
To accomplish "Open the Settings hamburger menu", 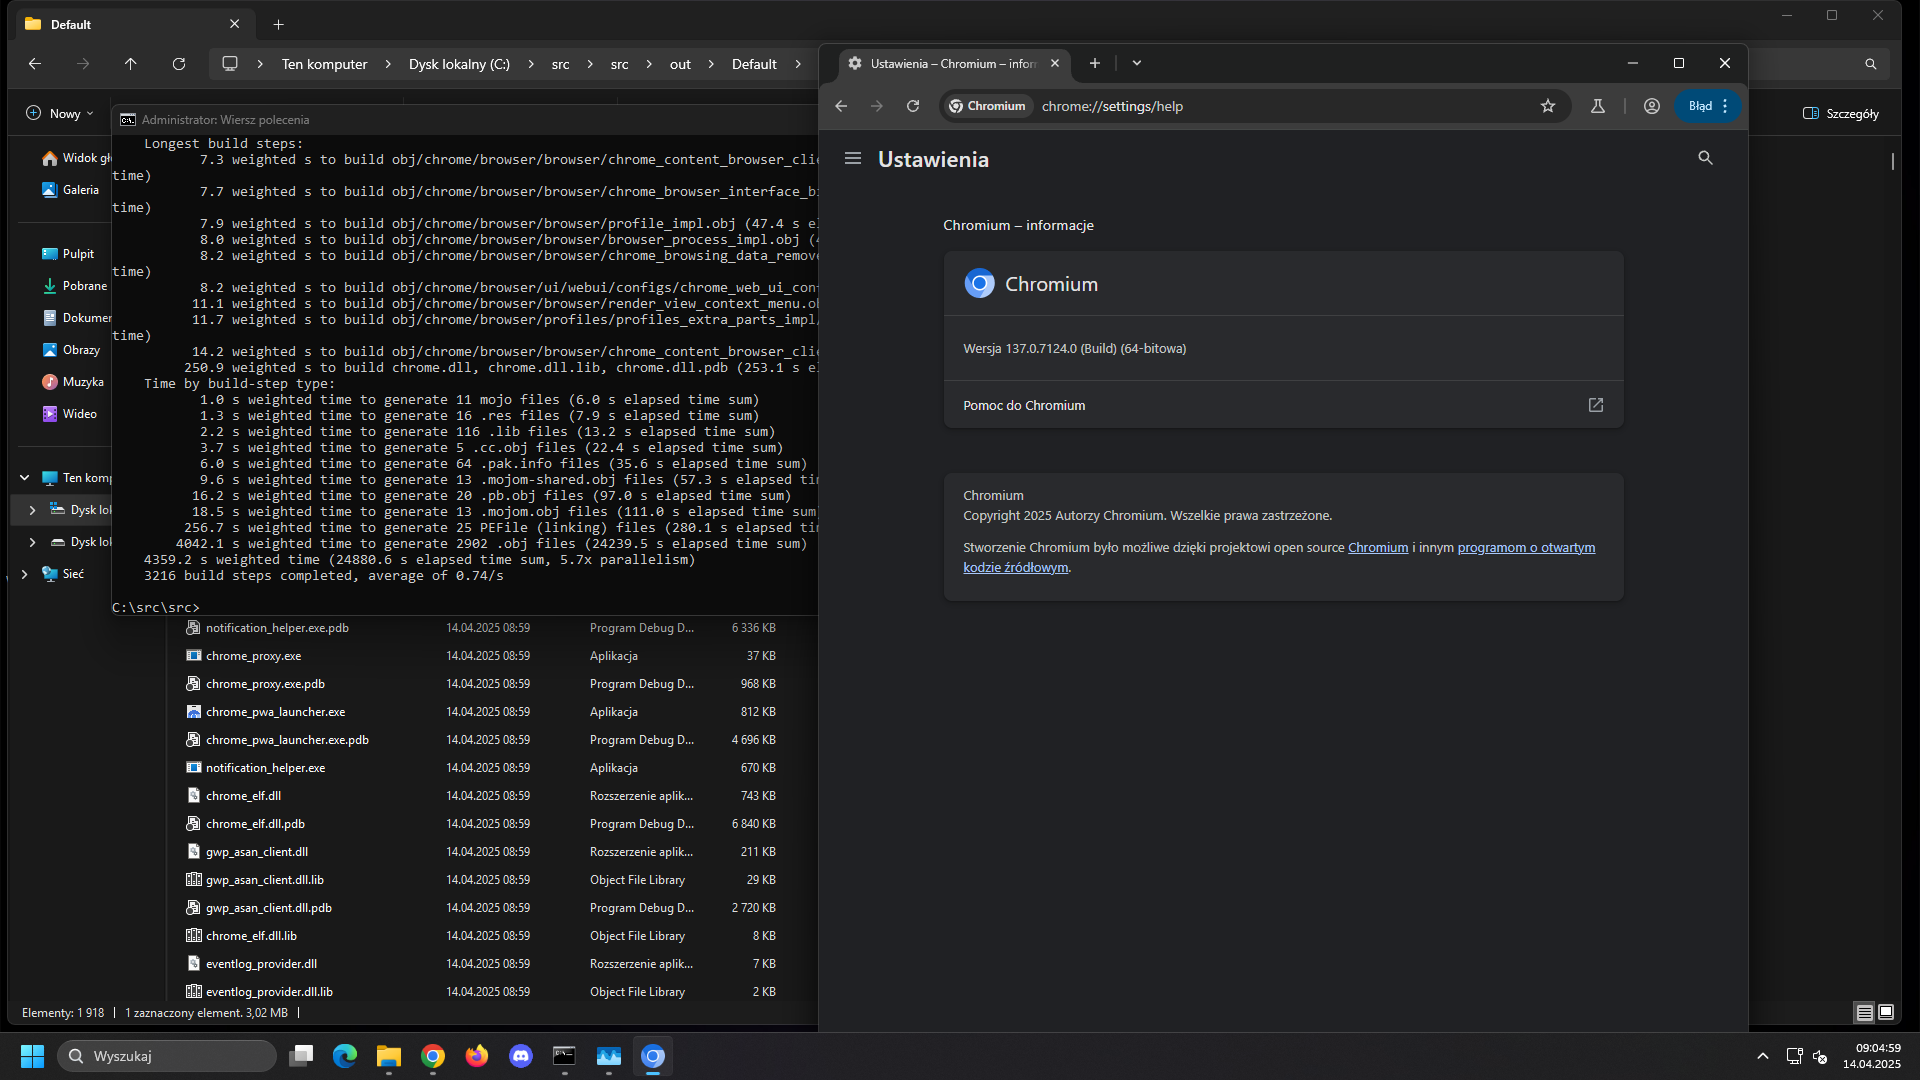I will point(852,159).
